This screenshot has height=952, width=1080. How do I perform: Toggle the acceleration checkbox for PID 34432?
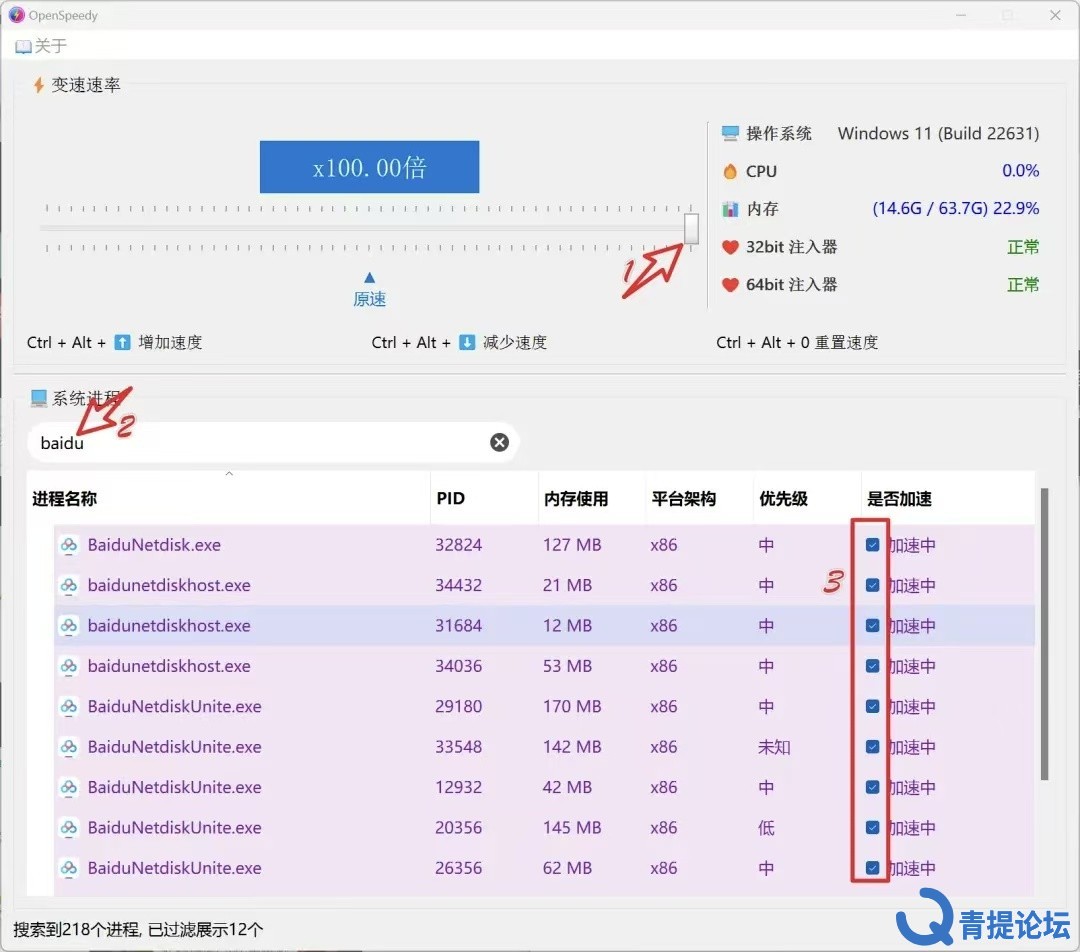[873, 586]
